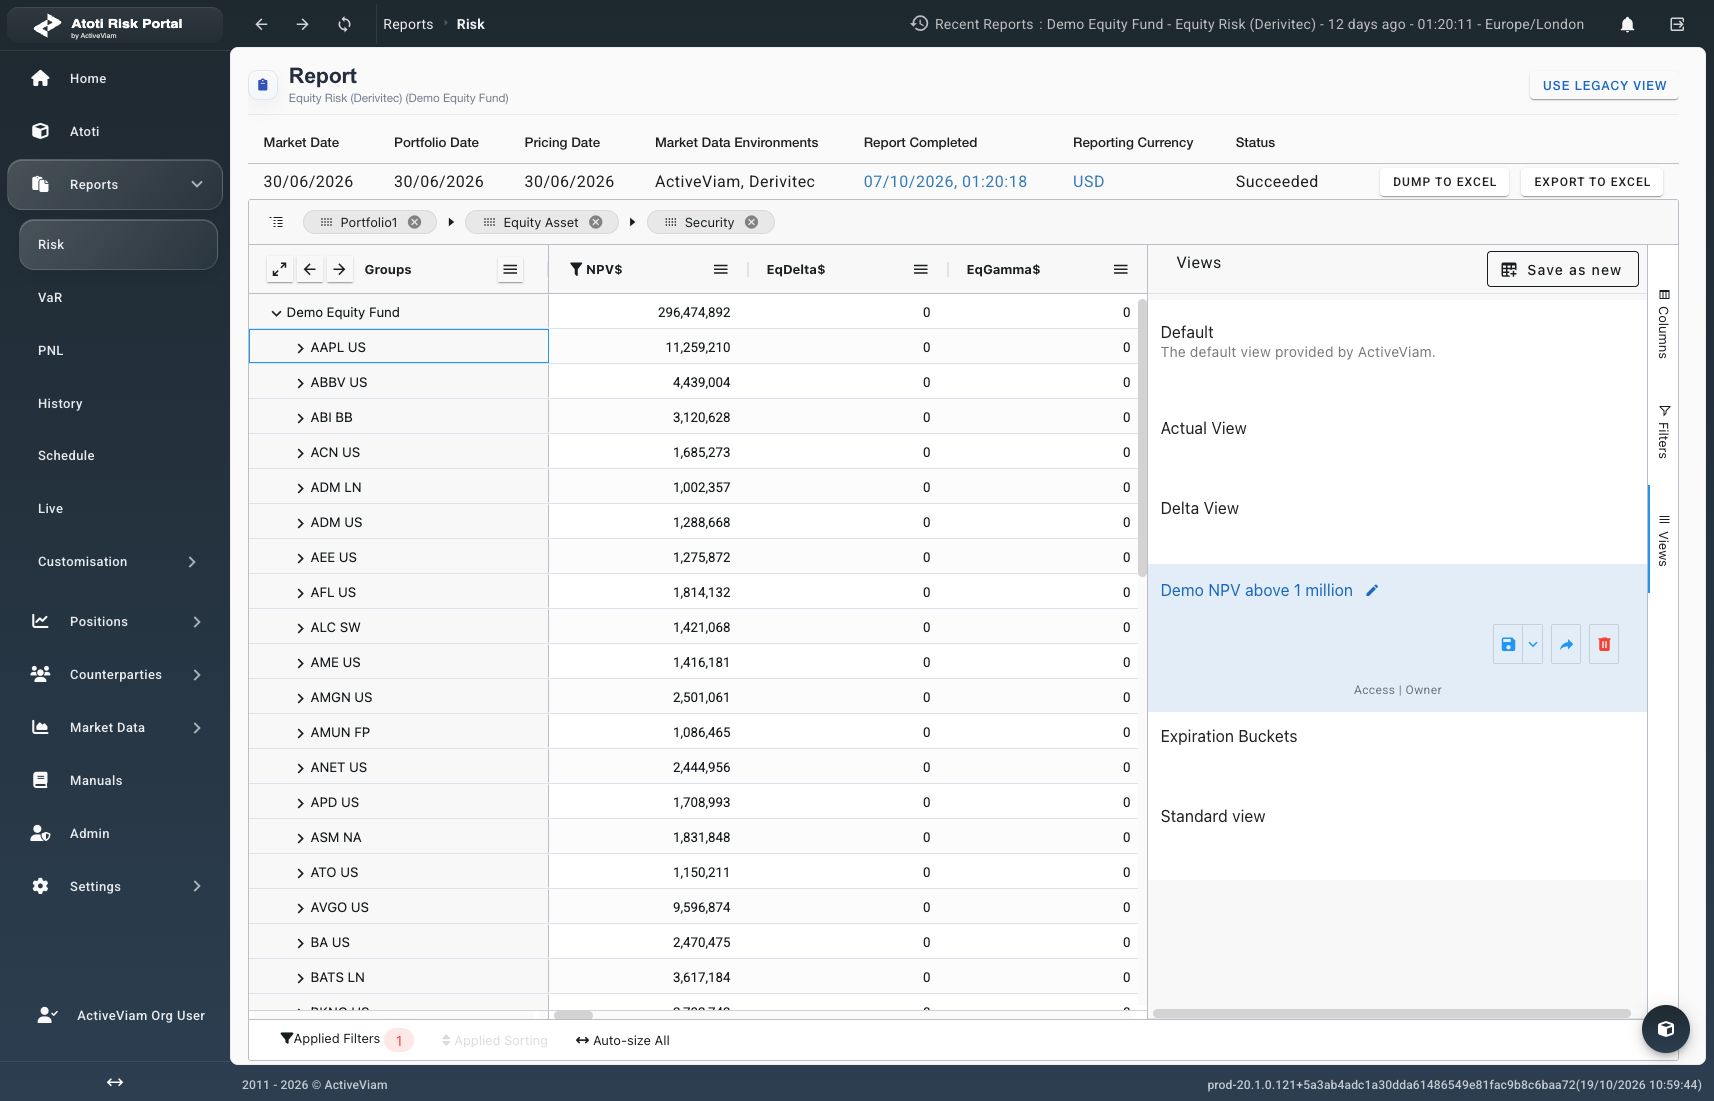Collapse the Demo Equity Fund row
The height and width of the screenshot is (1101, 1714).
(x=277, y=313)
